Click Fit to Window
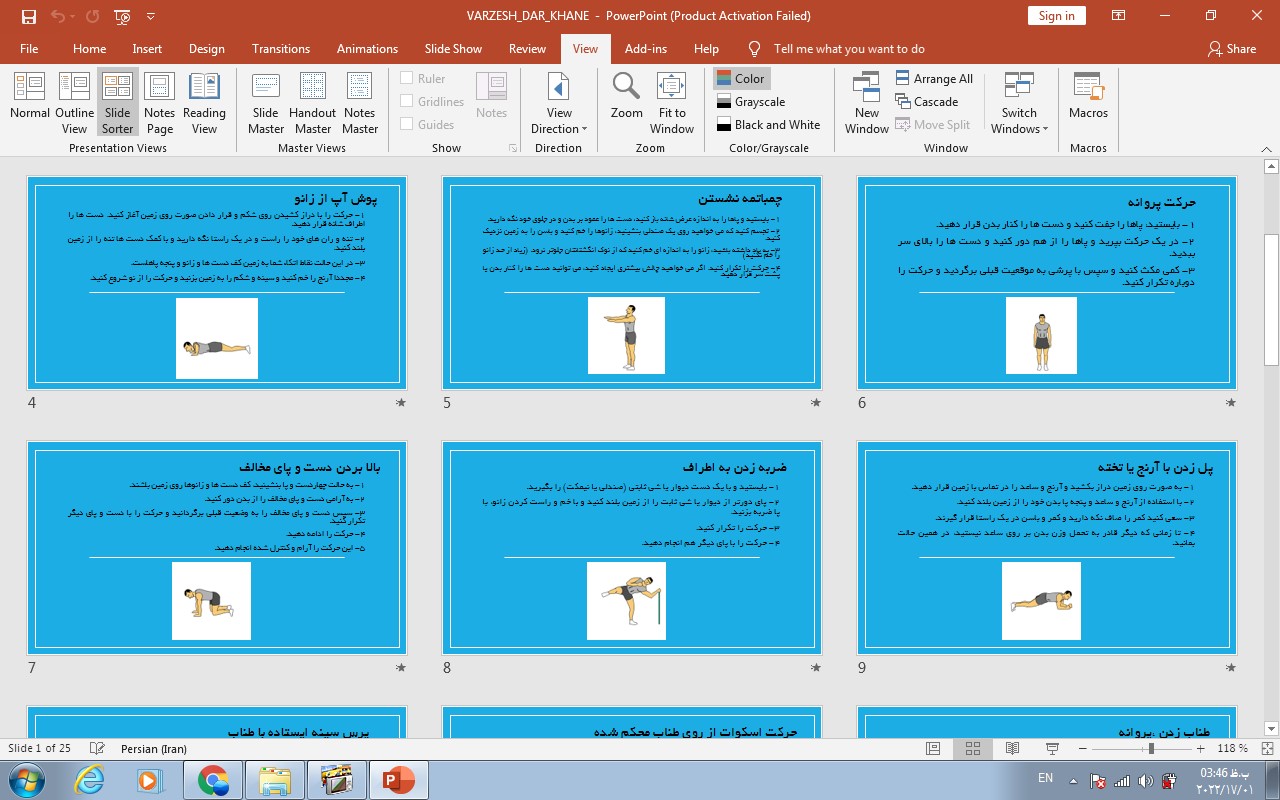 pos(672,101)
